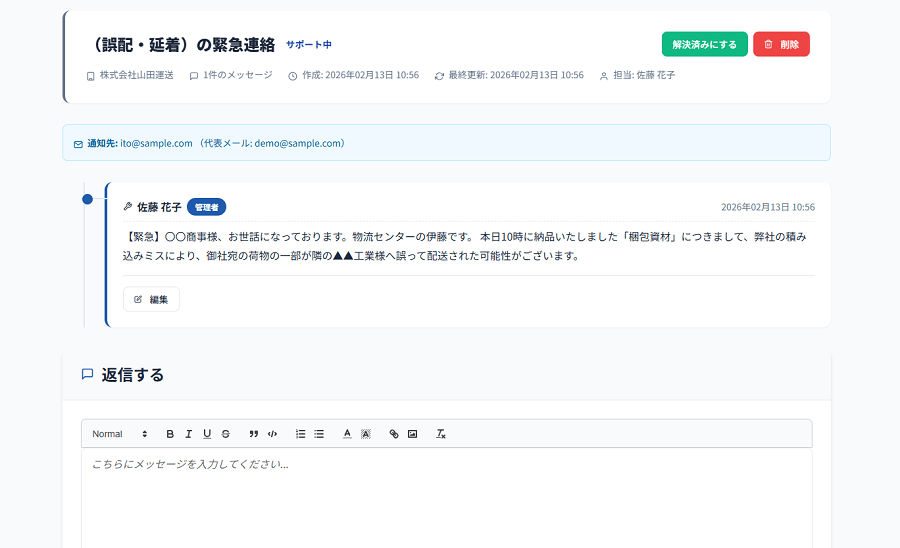Apply italic formatting in the editor toolbar

coord(188,434)
